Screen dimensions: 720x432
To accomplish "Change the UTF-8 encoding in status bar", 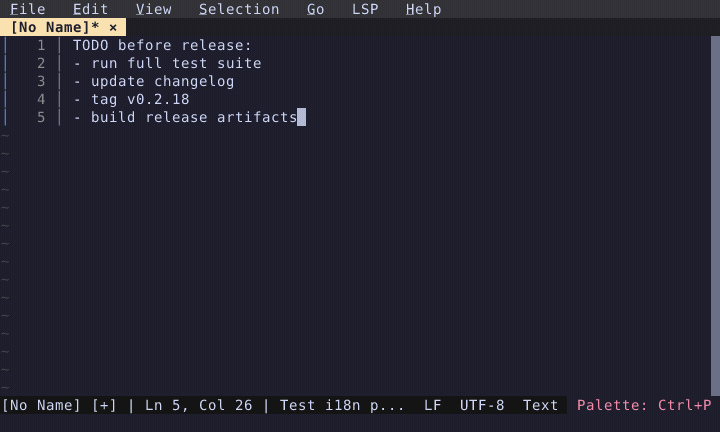I will pos(482,405).
